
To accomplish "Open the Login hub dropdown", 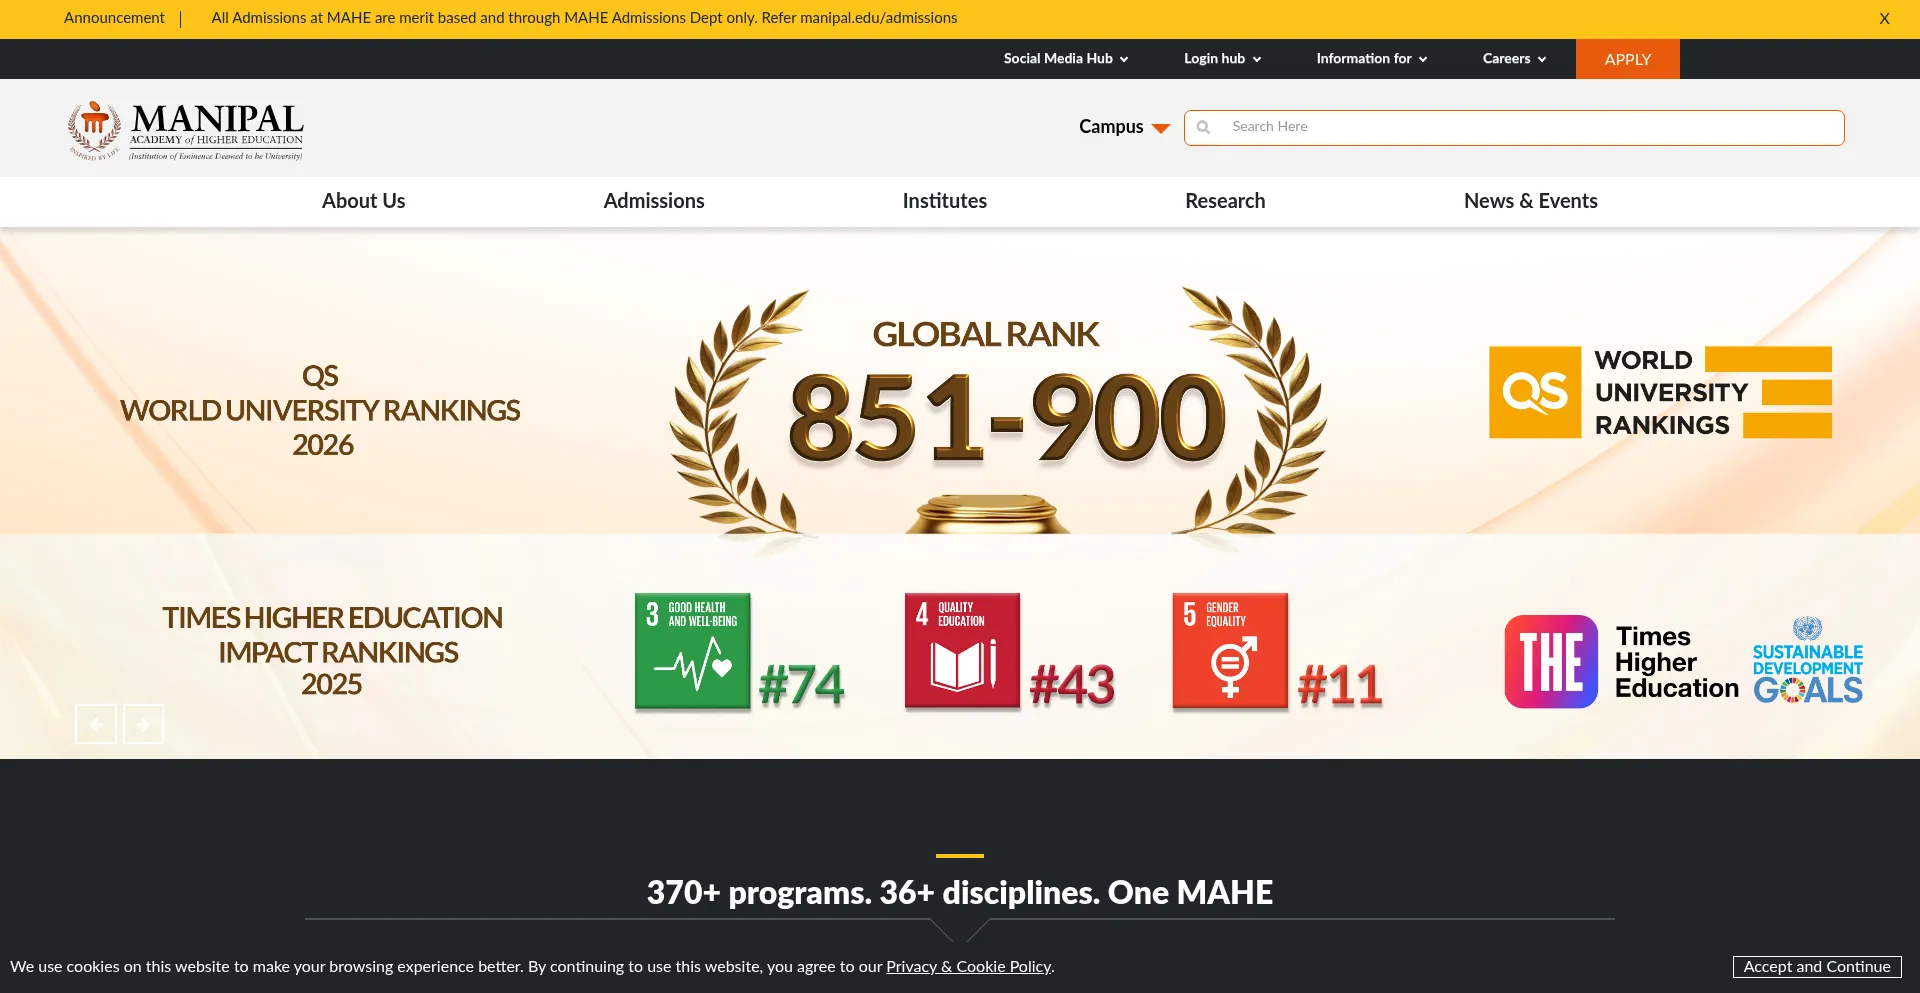I will click(1222, 59).
